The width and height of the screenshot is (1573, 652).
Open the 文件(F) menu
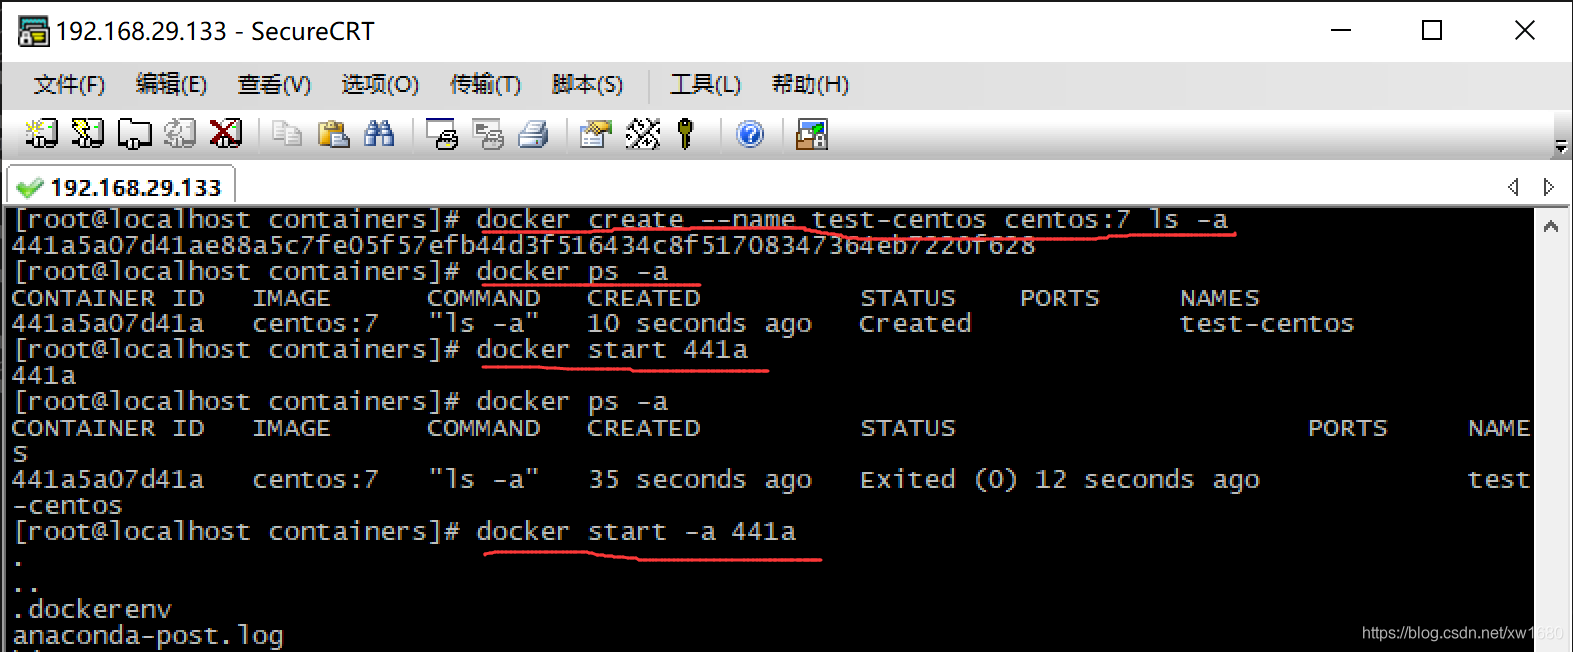tap(69, 85)
